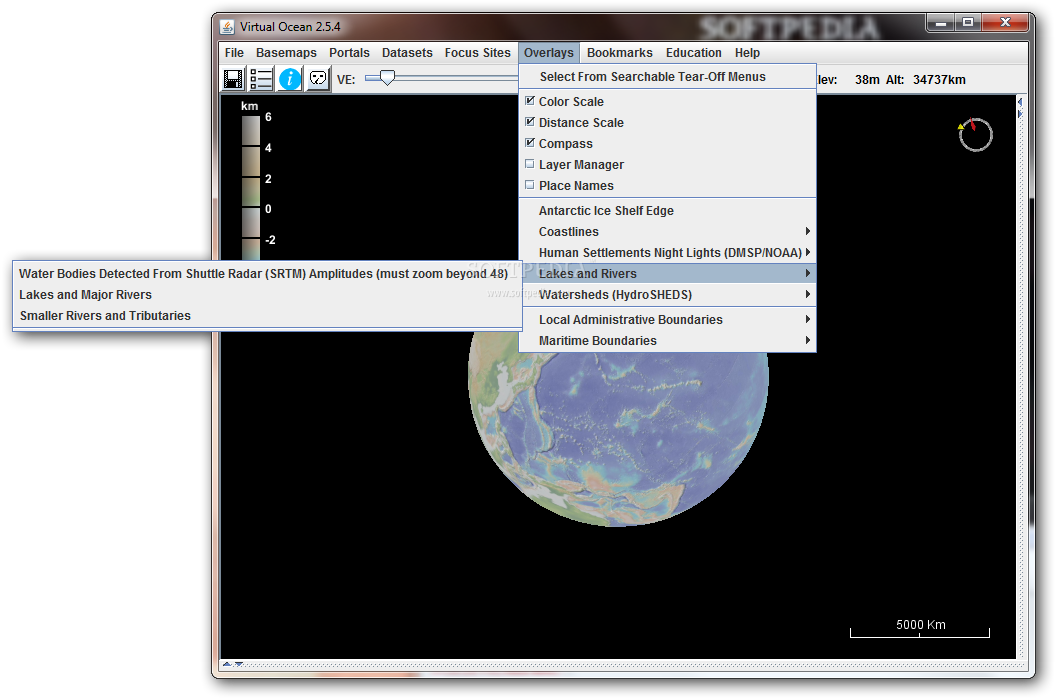Close the Virtual Ocean window
Screen dimensions: 1056x699
[1005, 24]
